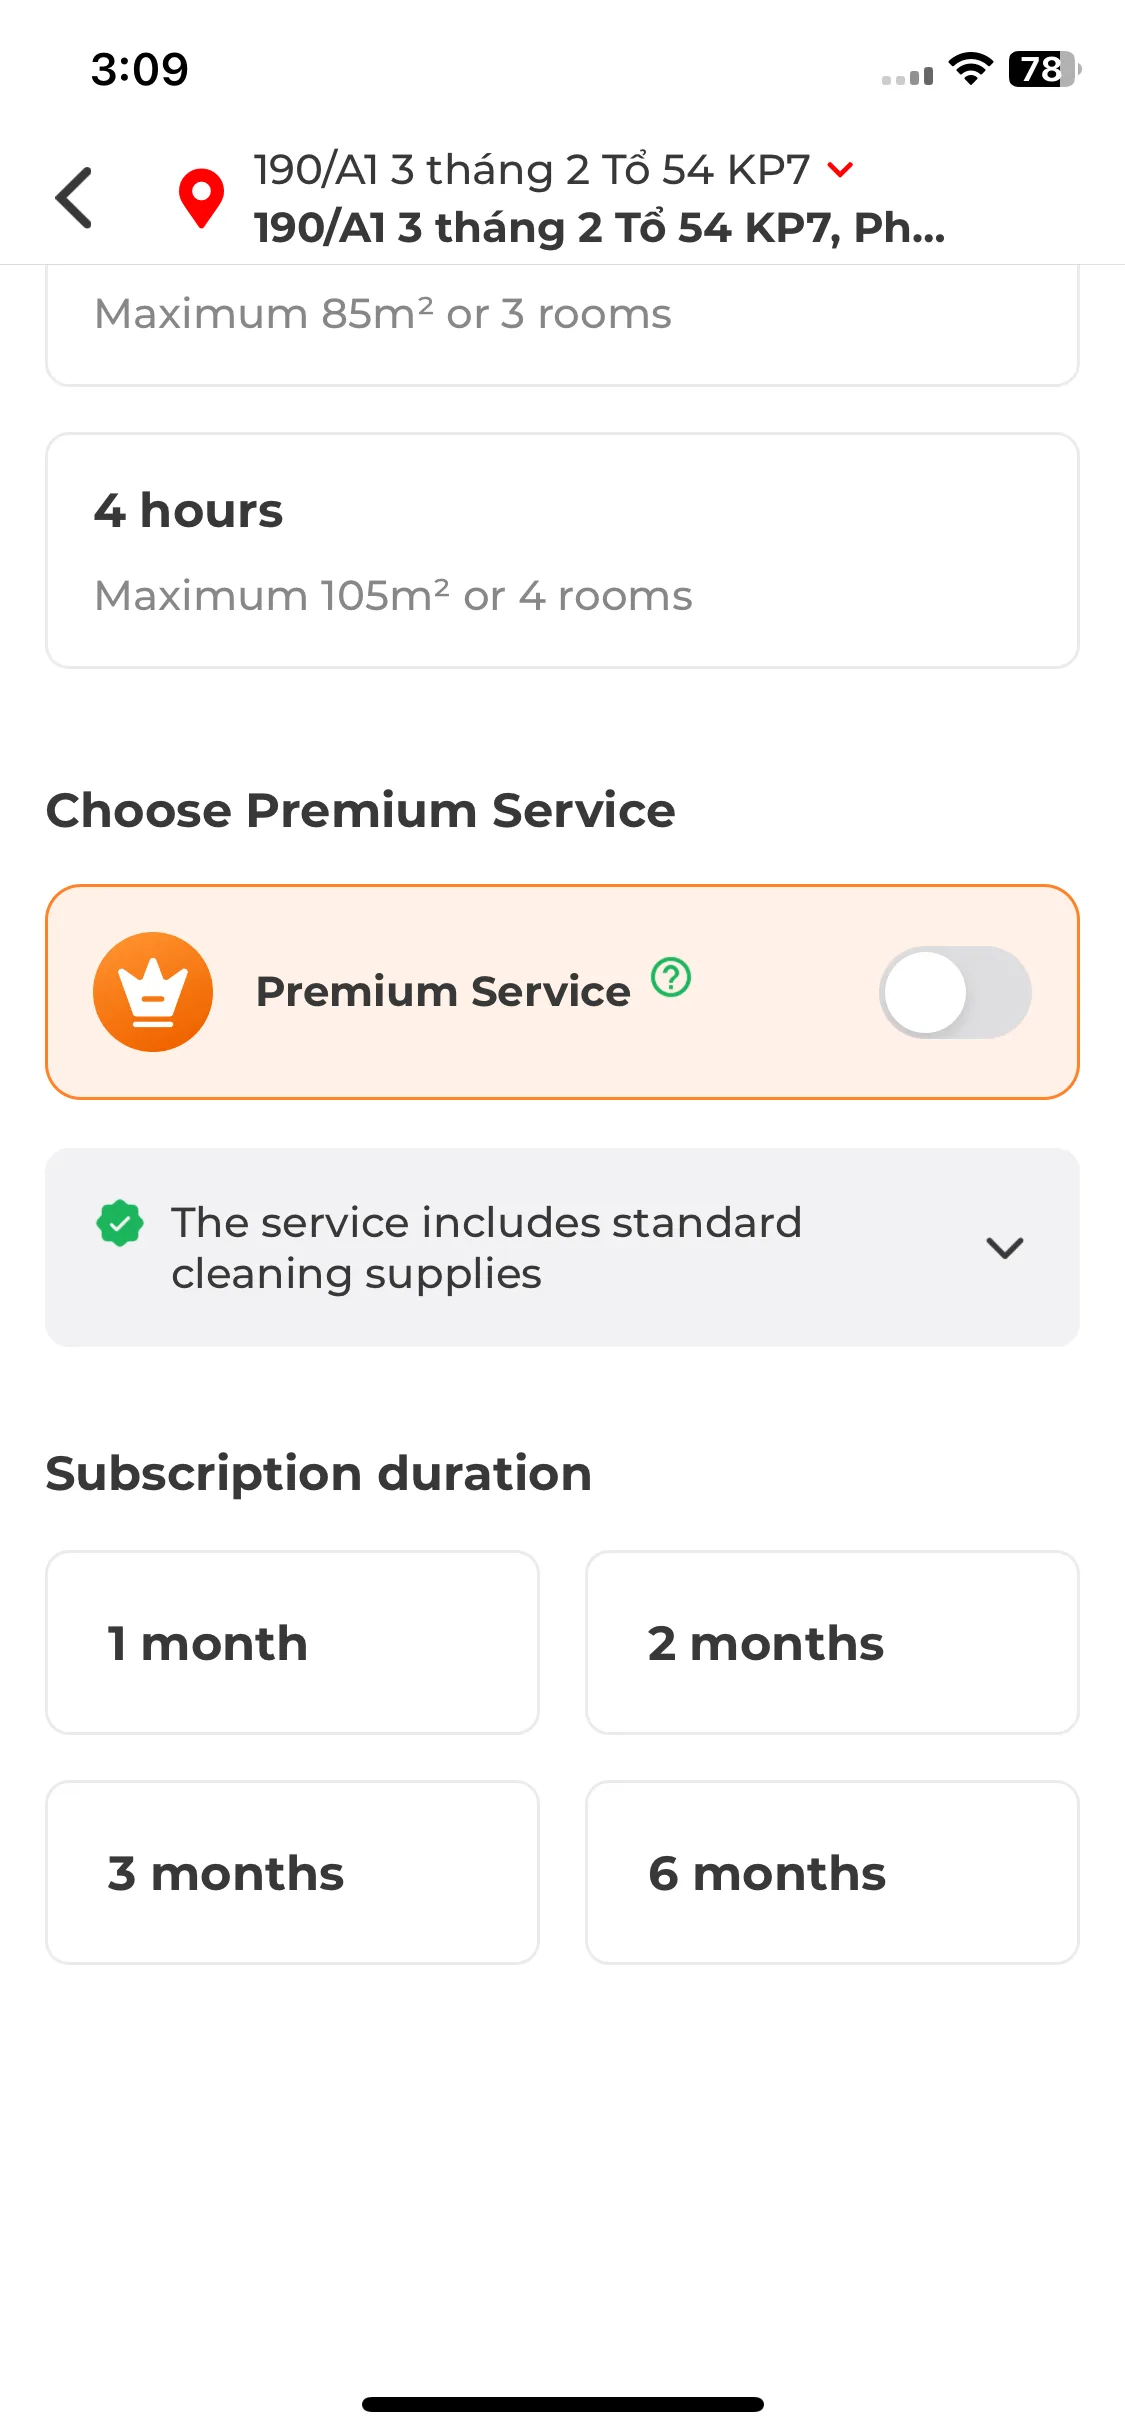Tap the orange crown Premium icon
The image size is (1125, 2436).
(x=153, y=992)
